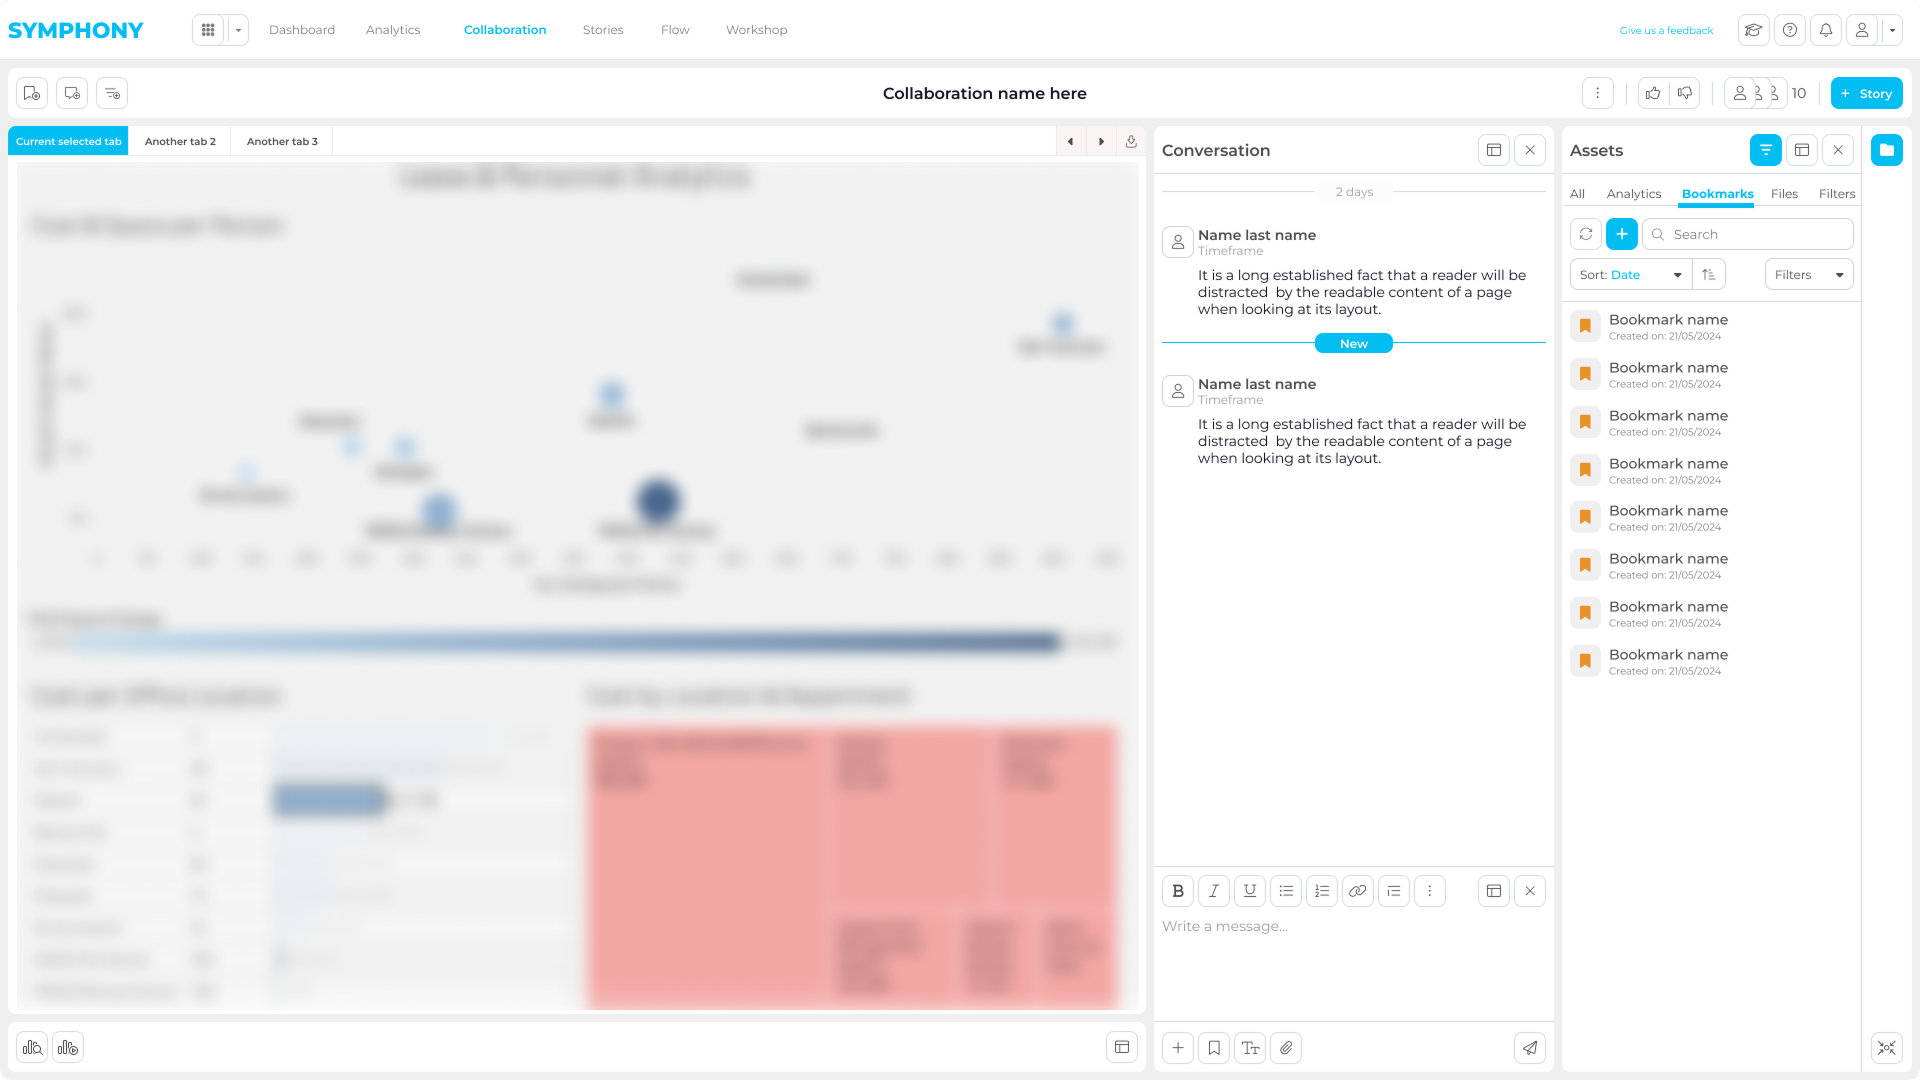The width and height of the screenshot is (1920, 1080).
Task: Click the + Story button
Action: tap(1866, 93)
